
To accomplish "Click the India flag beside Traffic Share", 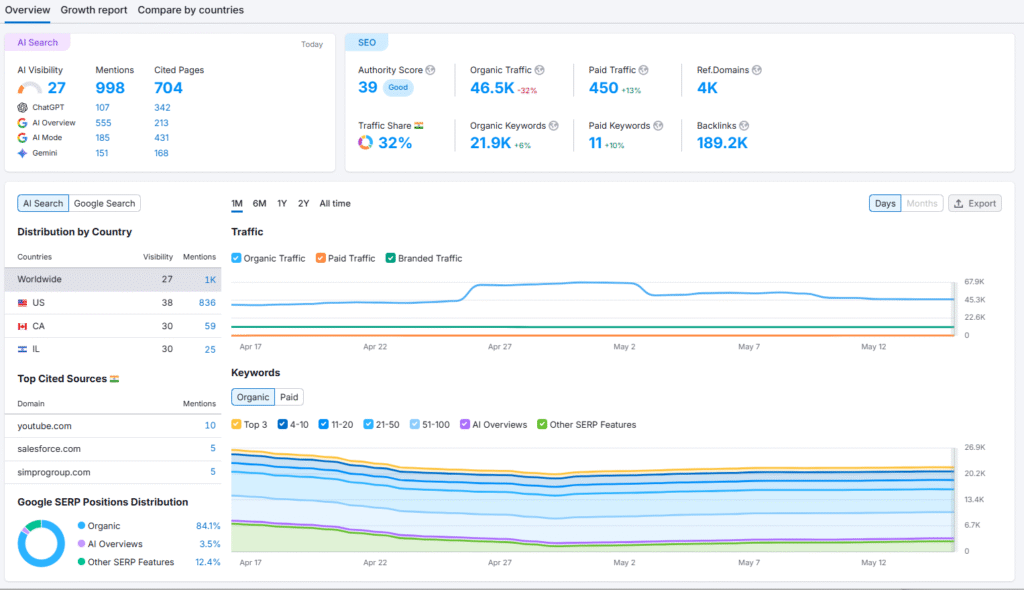I will [419, 125].
